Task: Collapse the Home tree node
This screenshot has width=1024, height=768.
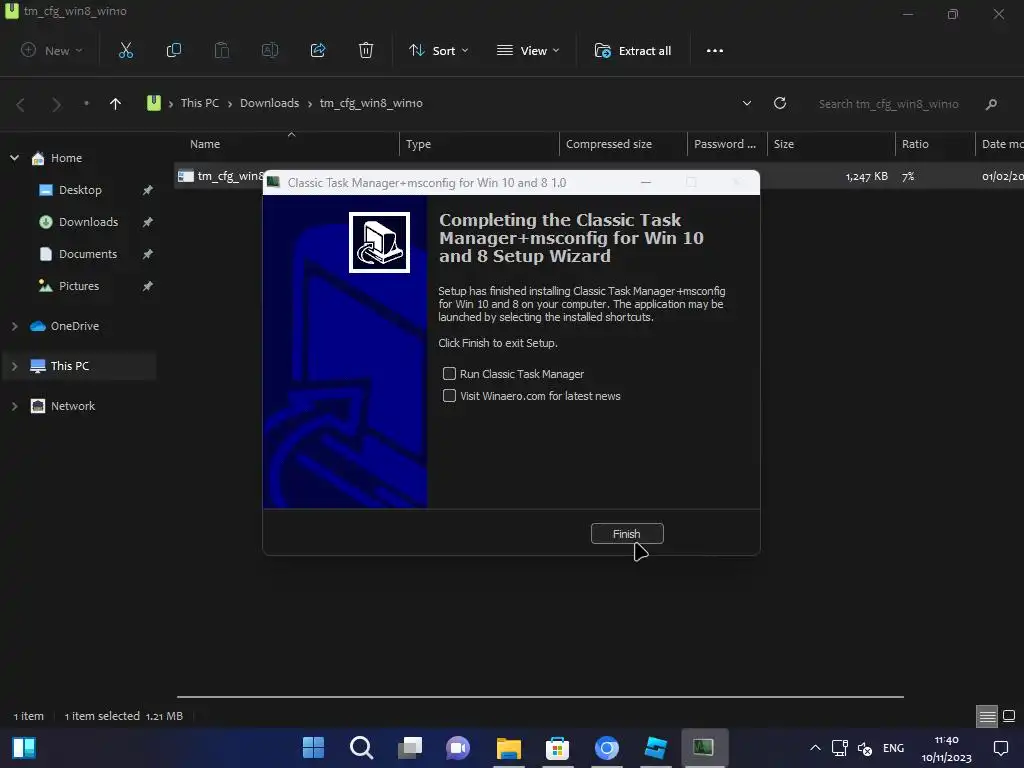Action: [x=14, y=158]
